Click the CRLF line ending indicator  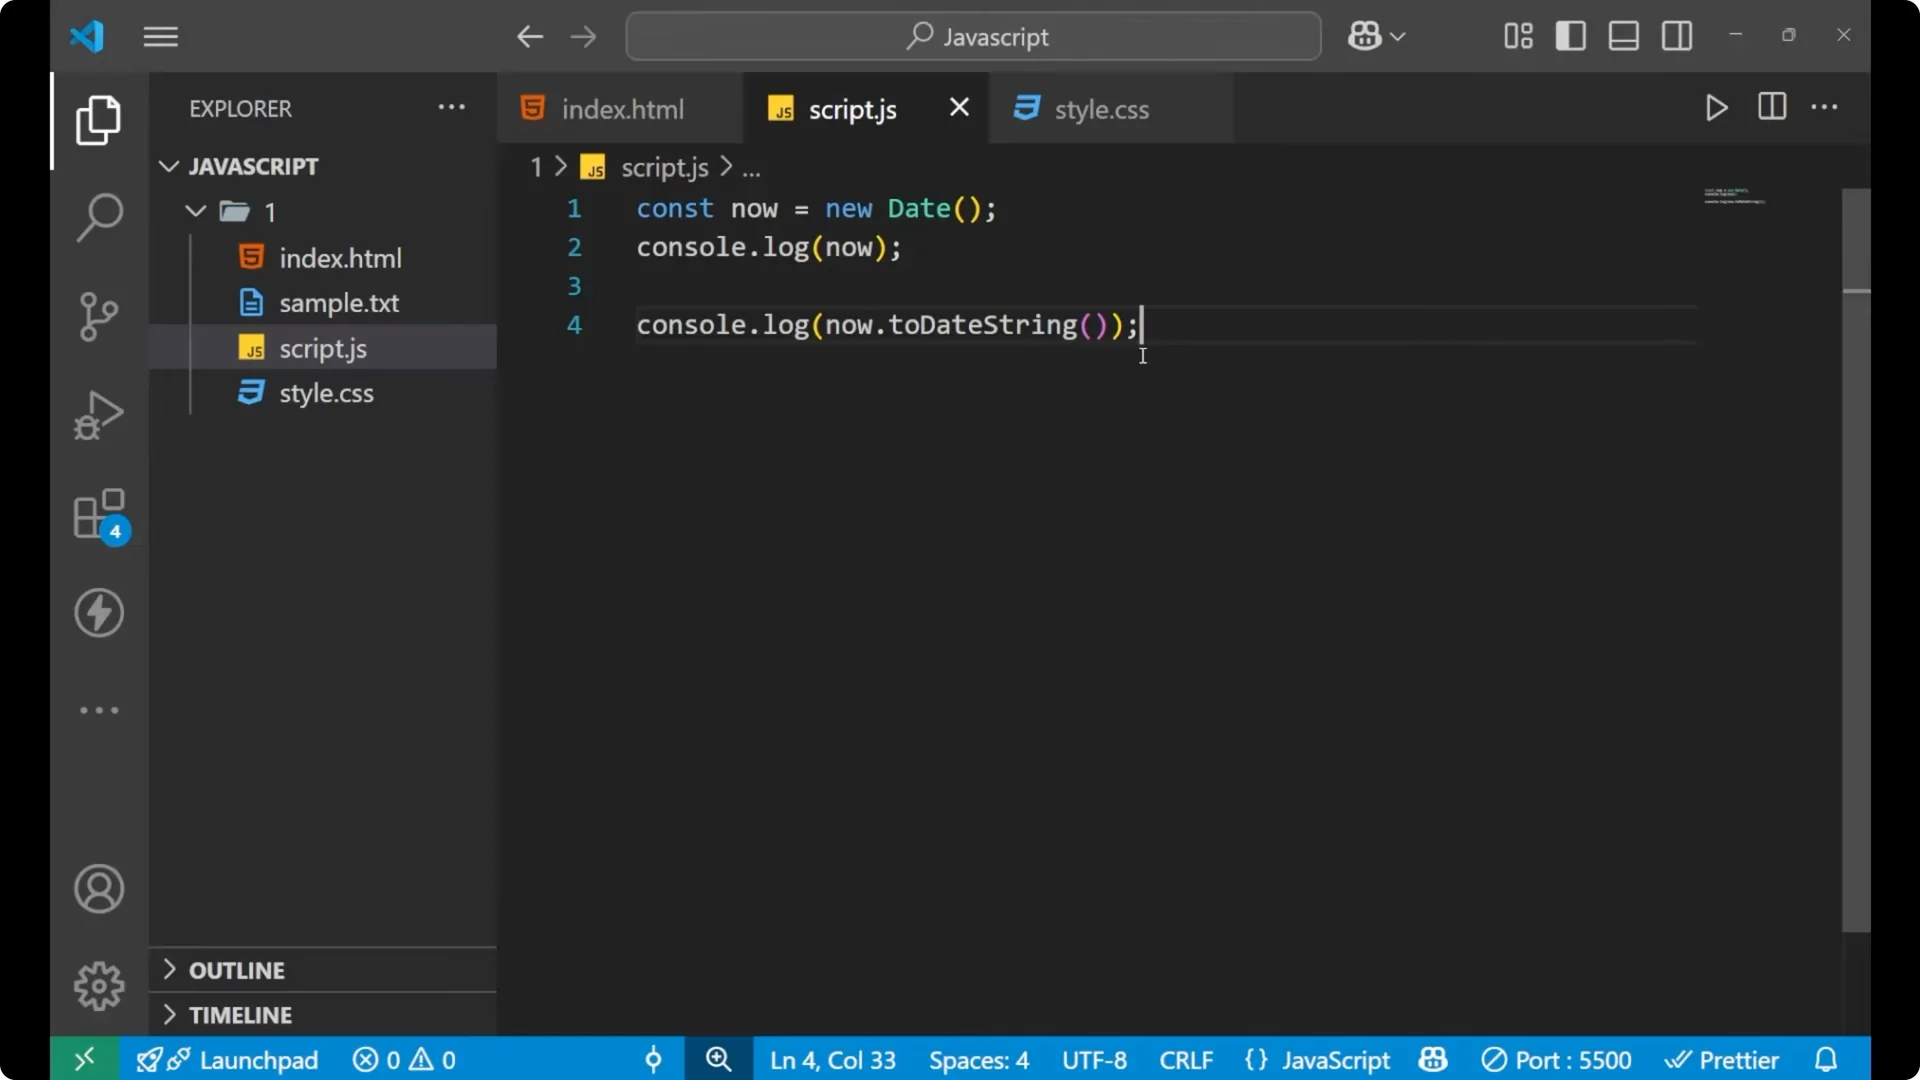coord(1185,1059)
